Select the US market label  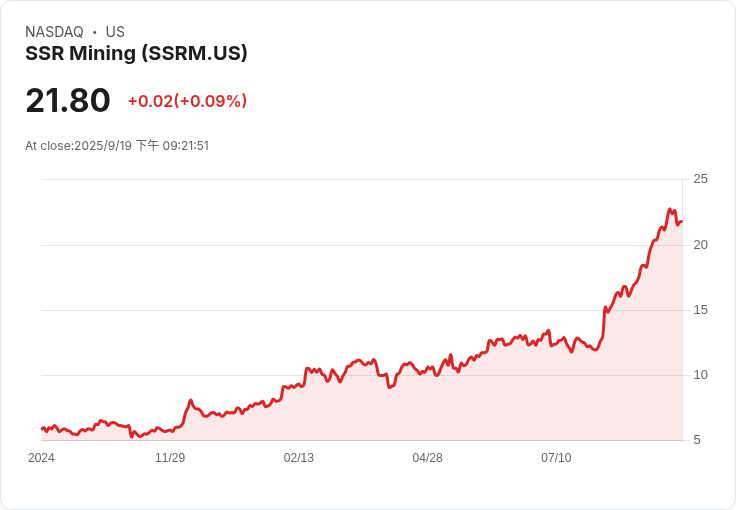(115, 32)
